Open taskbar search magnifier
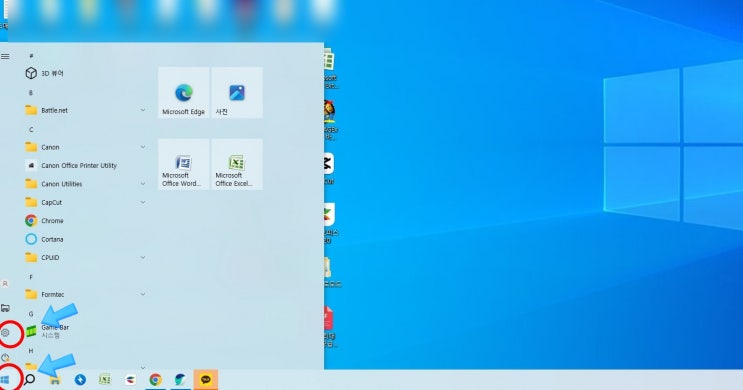The height and width of the screenshot is (390, 743). (x=29, y=380)
